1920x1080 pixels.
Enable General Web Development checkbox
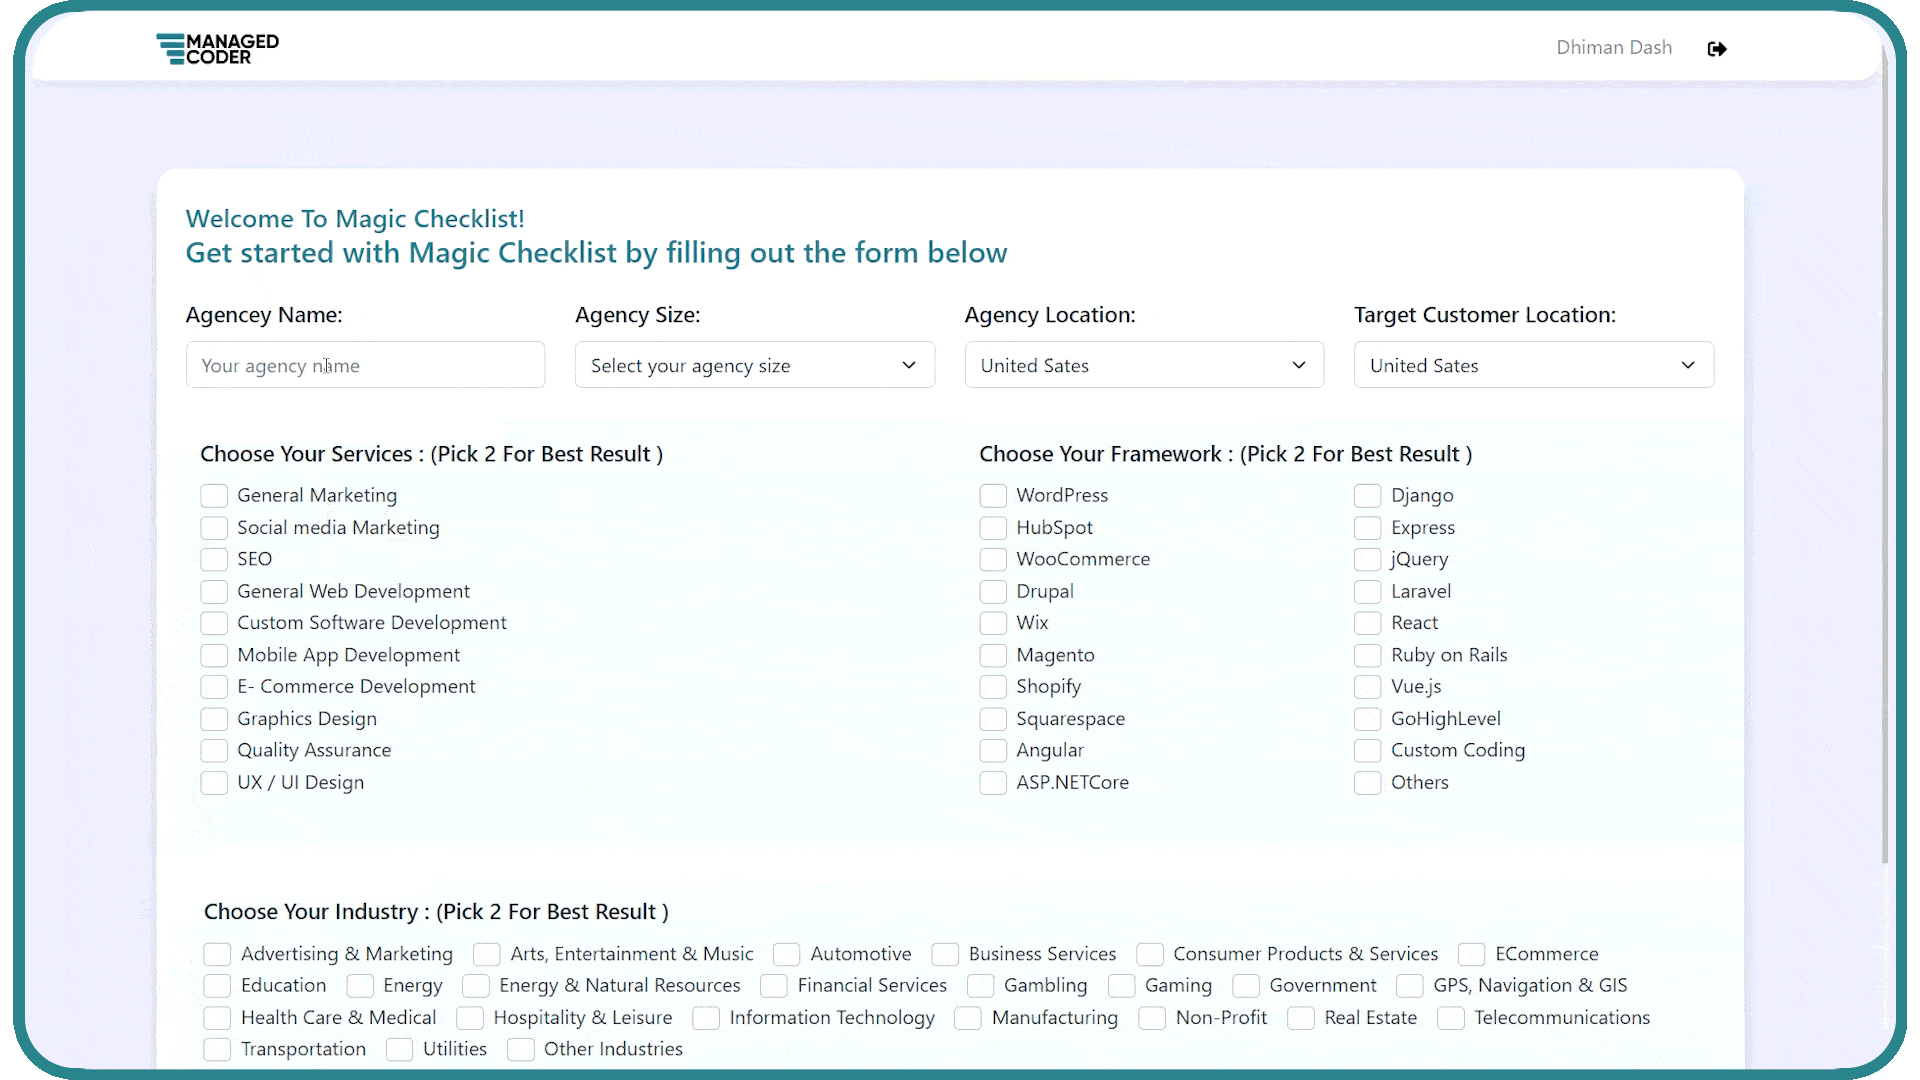[x=214, y=592]
